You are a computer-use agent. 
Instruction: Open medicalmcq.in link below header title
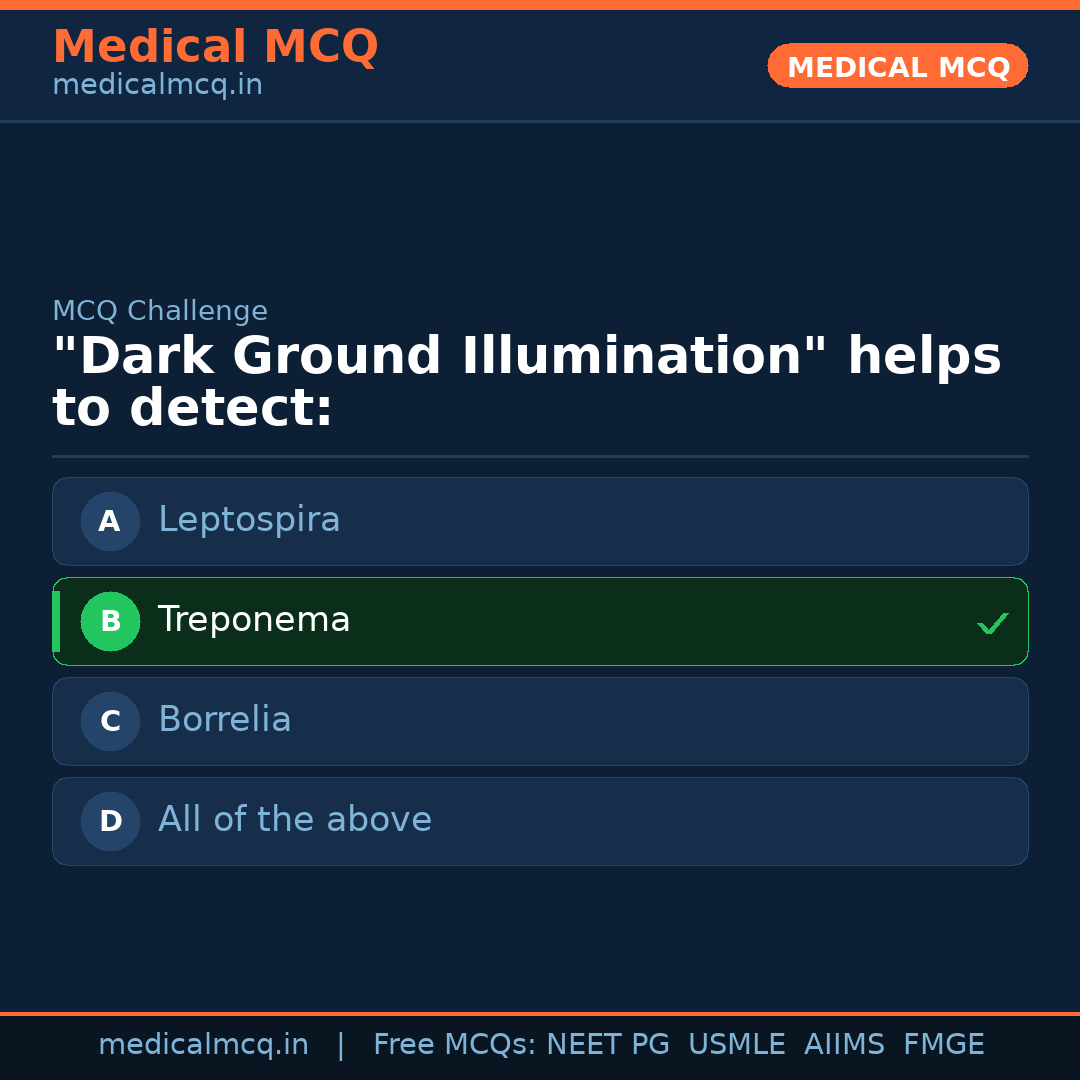click(x=157, y=85)
